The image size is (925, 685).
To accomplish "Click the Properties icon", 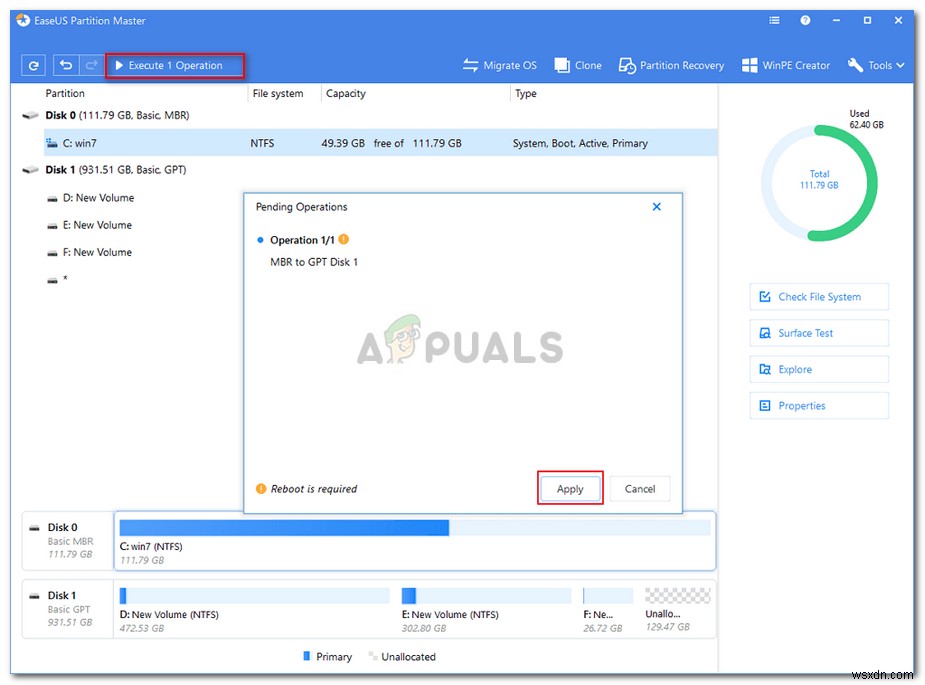I will point(765,405).
